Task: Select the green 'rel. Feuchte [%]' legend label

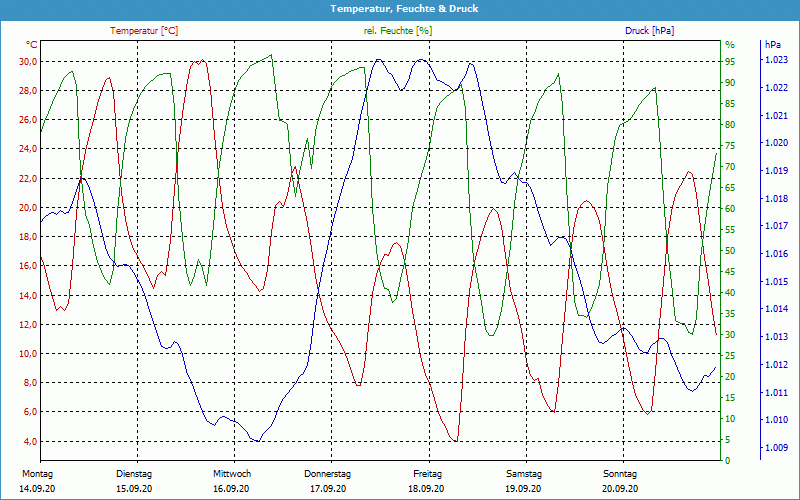Action: click(398, 31)
